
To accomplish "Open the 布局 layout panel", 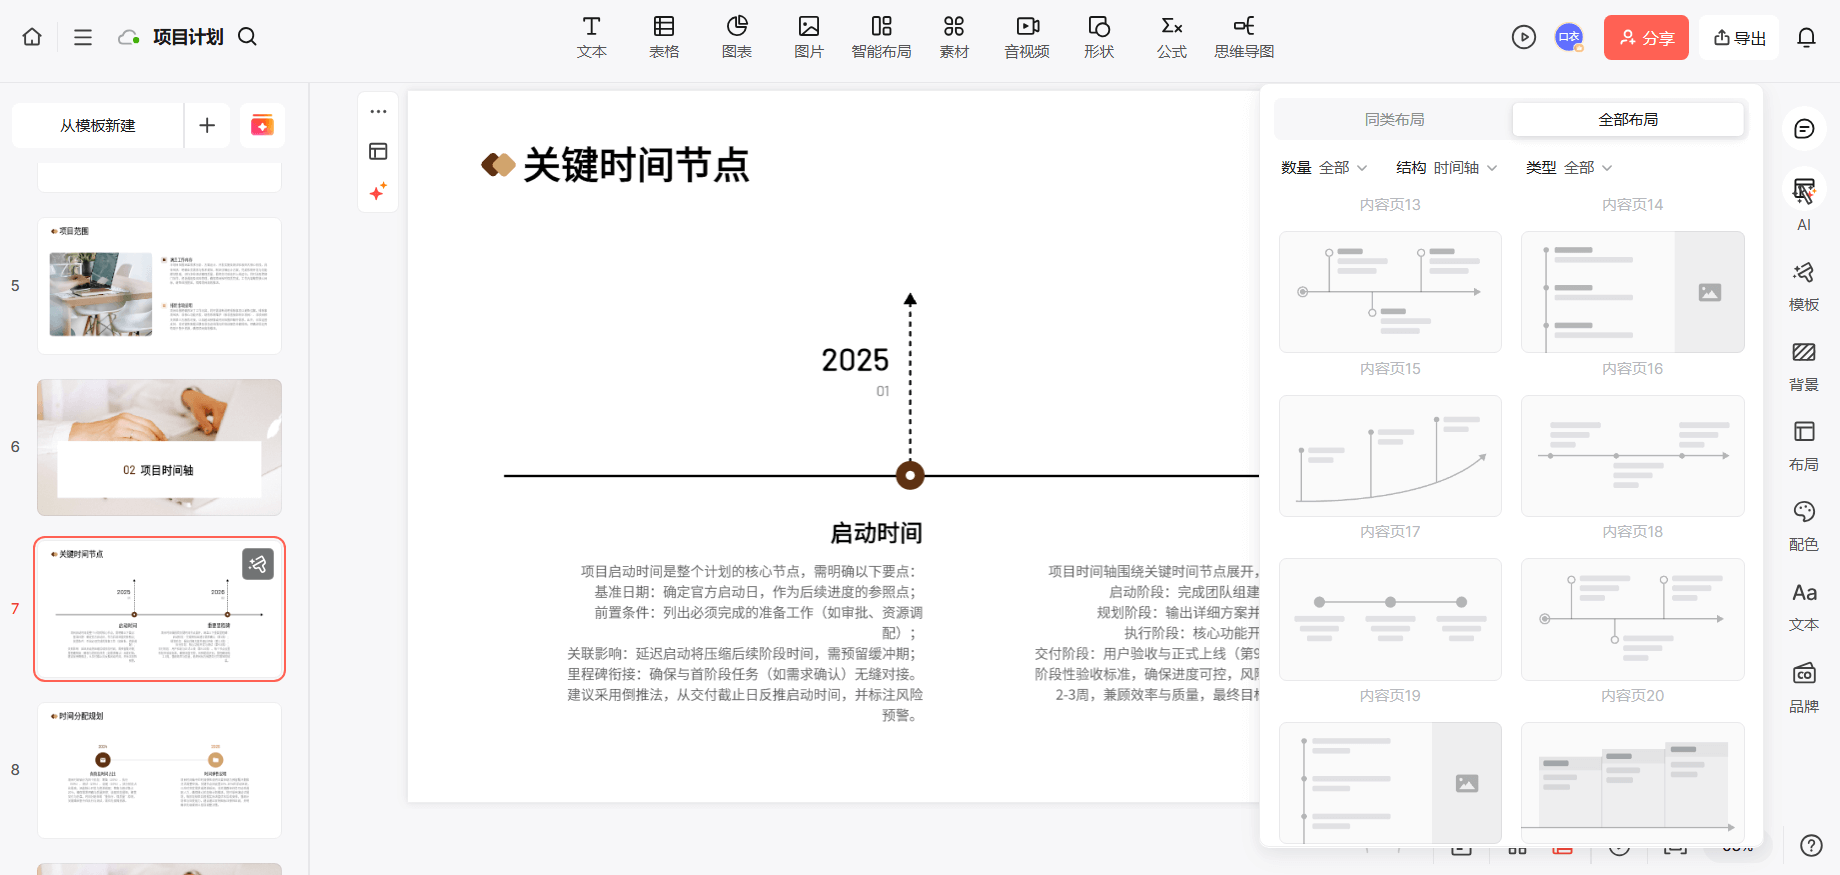I will pyautogui.click(x=1804, y=445).
